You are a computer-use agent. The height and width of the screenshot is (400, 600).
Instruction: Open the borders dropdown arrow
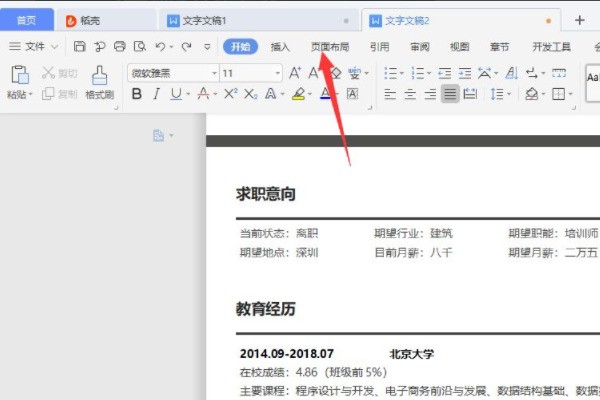click(570, 94)
